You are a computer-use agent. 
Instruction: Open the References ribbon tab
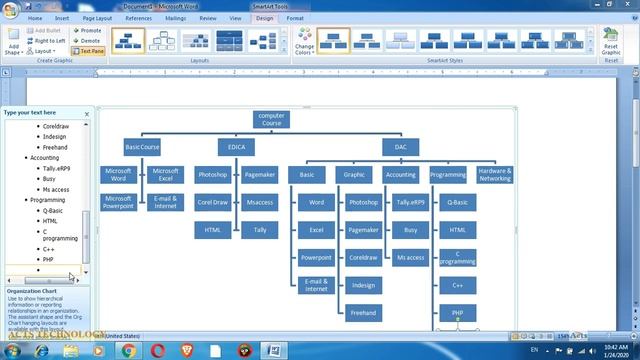139,18
